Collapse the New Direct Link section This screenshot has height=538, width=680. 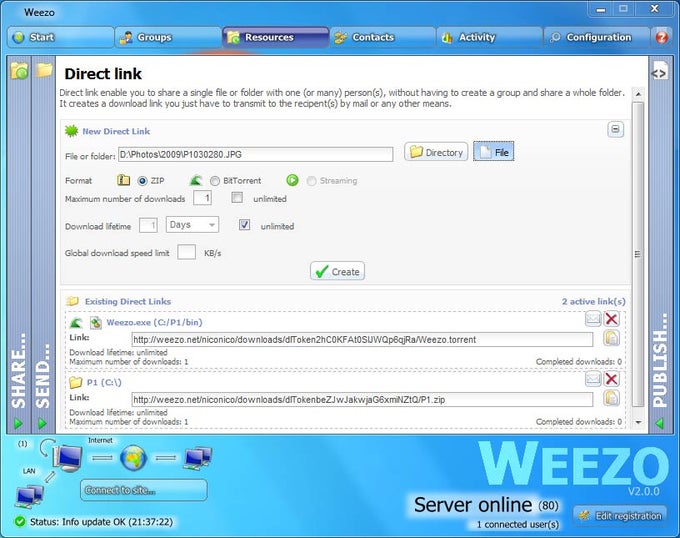(615, 129)
